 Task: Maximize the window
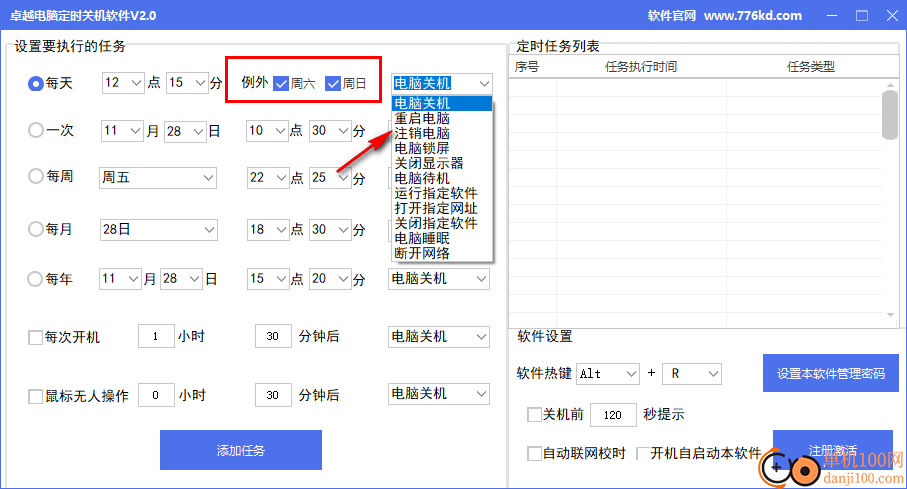862,16
